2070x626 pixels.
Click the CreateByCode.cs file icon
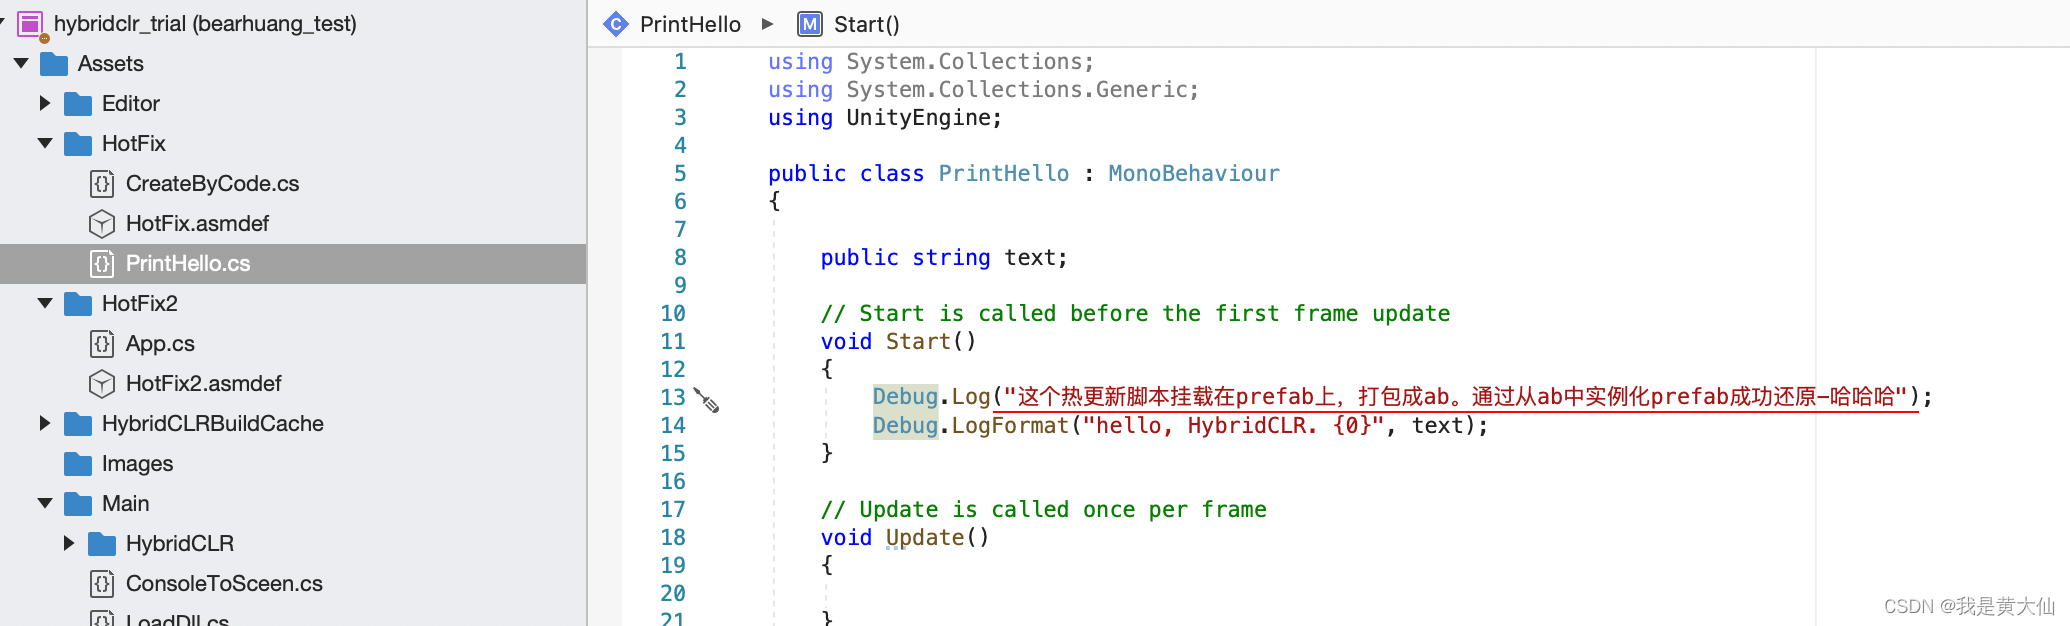(102, 184)
